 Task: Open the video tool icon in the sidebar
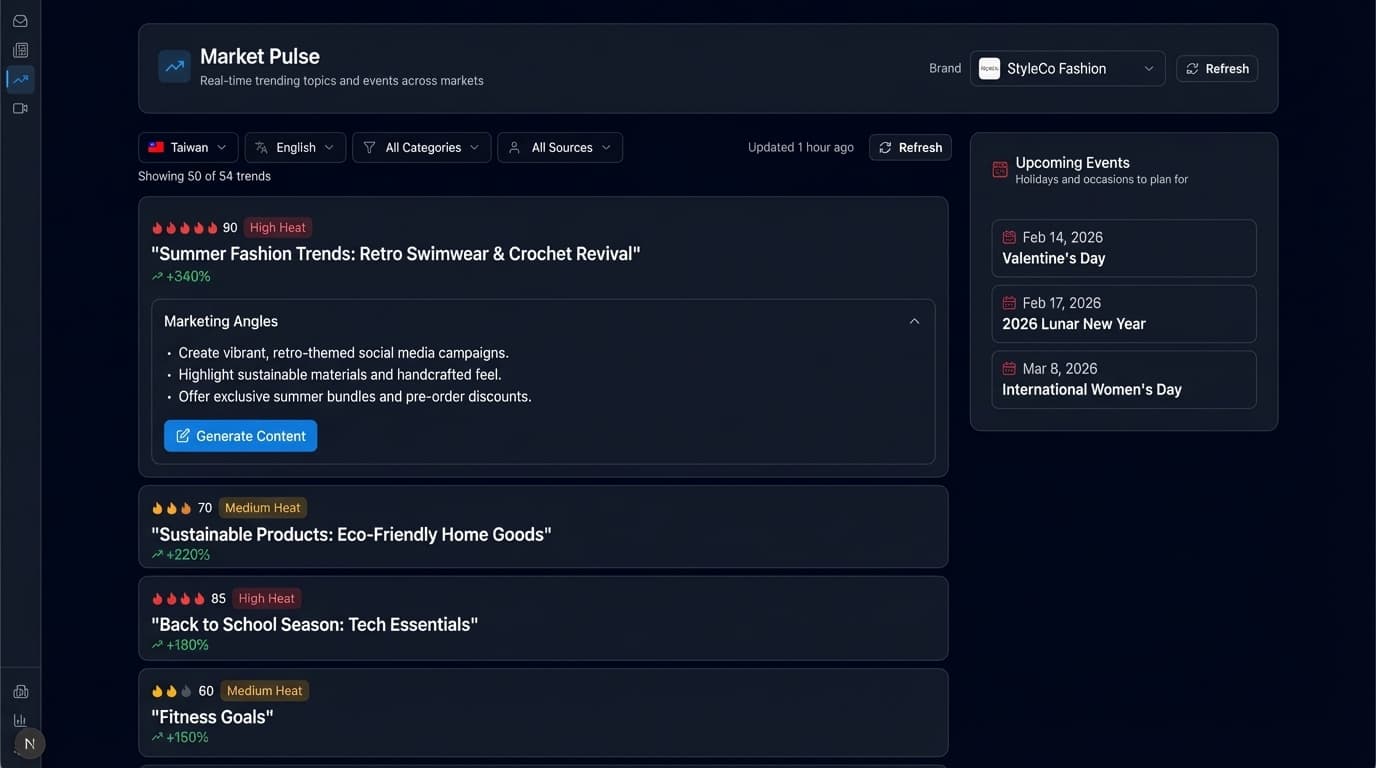click(x=19, y=108)
